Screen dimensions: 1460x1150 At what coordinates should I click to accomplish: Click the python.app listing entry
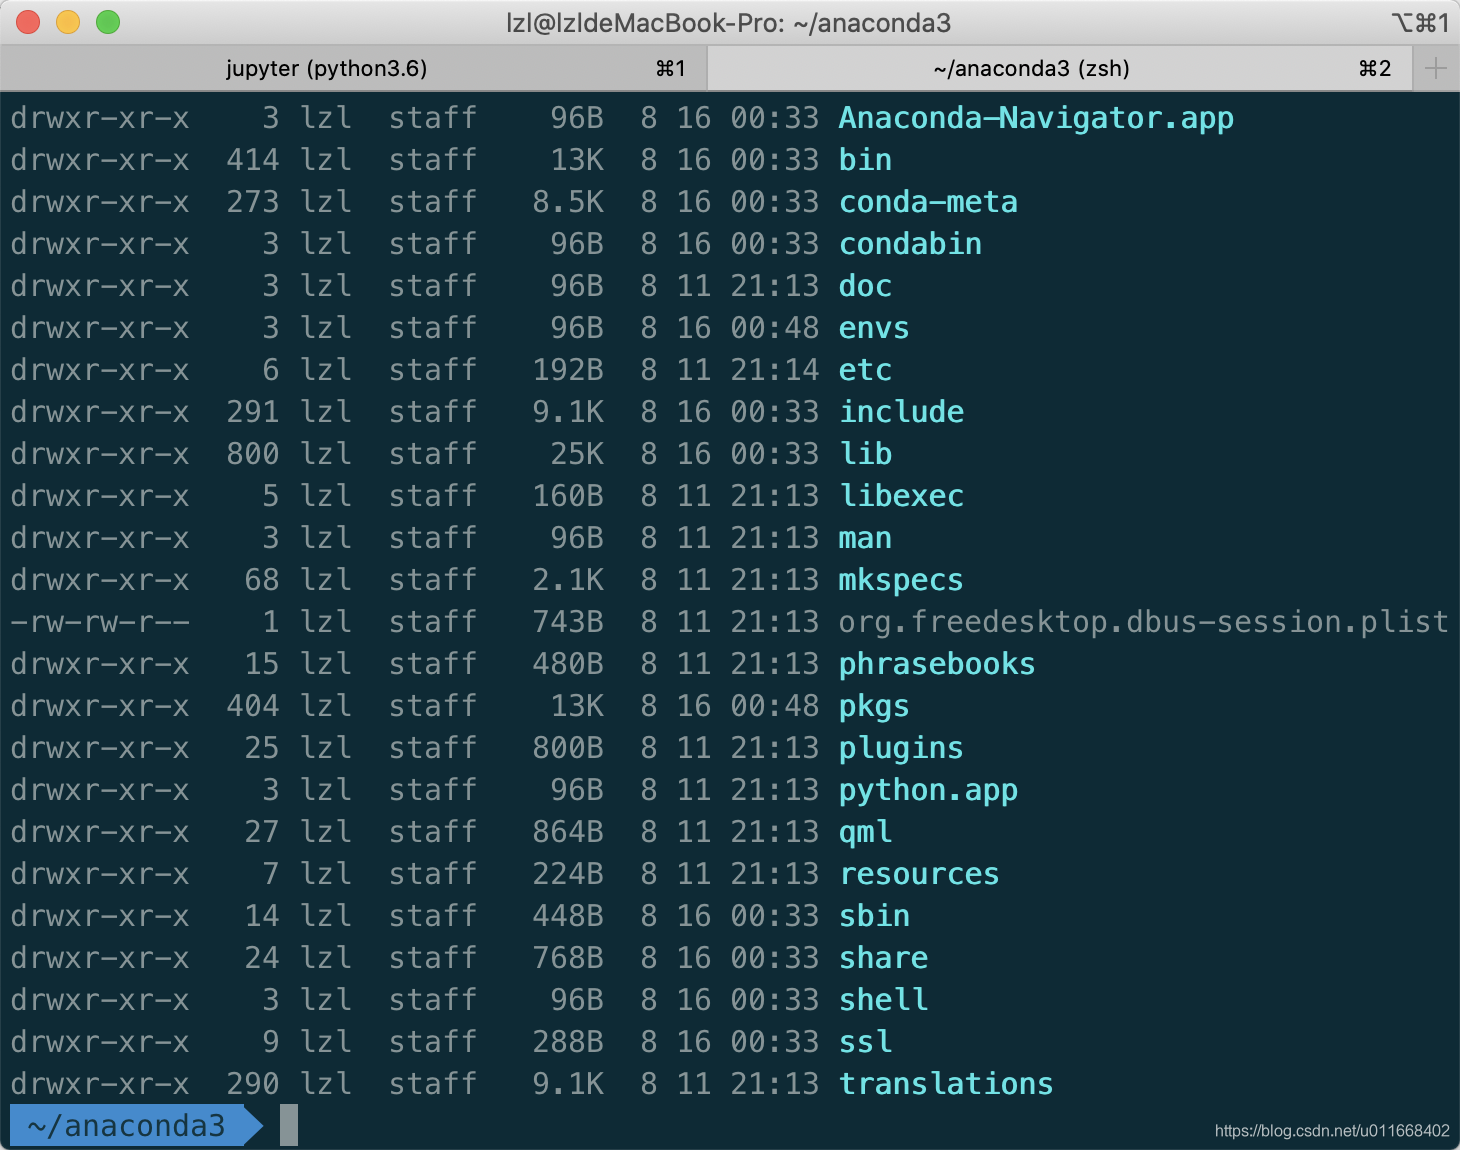pos(928,789)
